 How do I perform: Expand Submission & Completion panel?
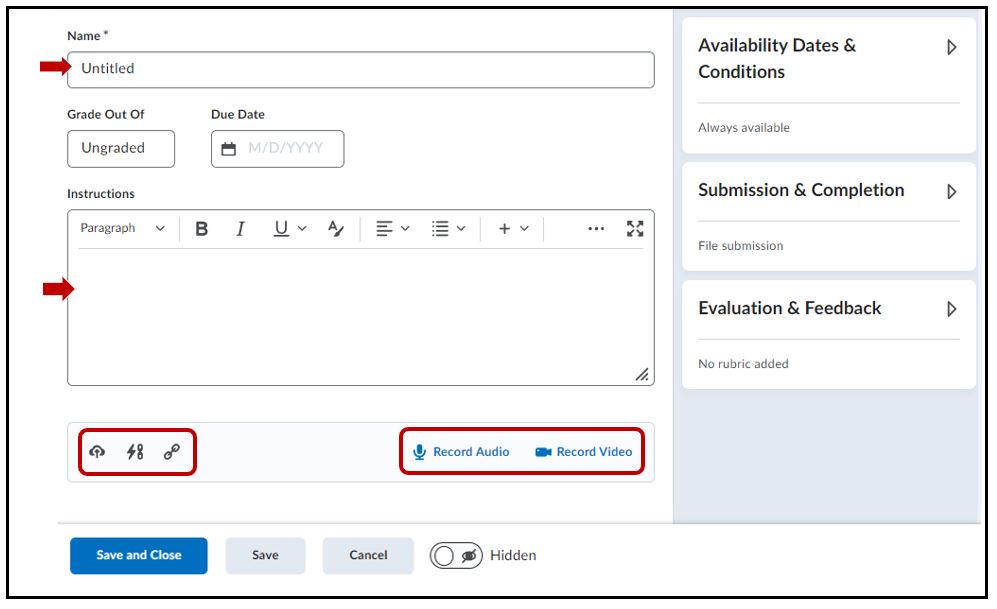pos(952,191)
